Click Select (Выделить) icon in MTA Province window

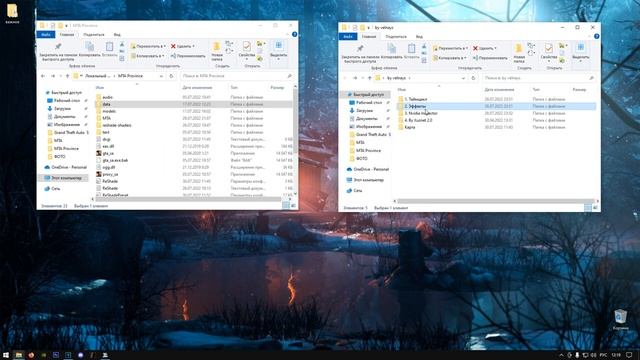coord(278,49)
